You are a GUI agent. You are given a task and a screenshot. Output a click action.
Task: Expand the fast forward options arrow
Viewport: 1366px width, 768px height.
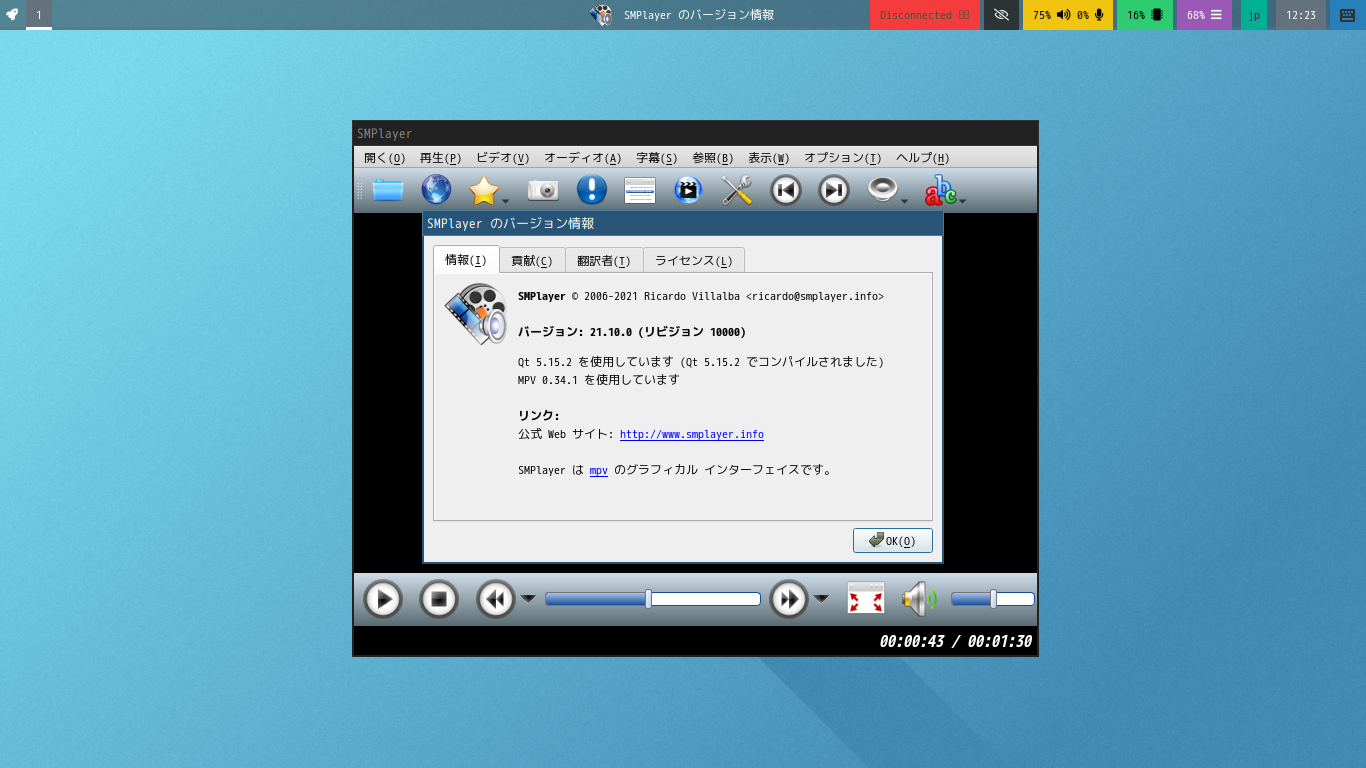[821, 599]
